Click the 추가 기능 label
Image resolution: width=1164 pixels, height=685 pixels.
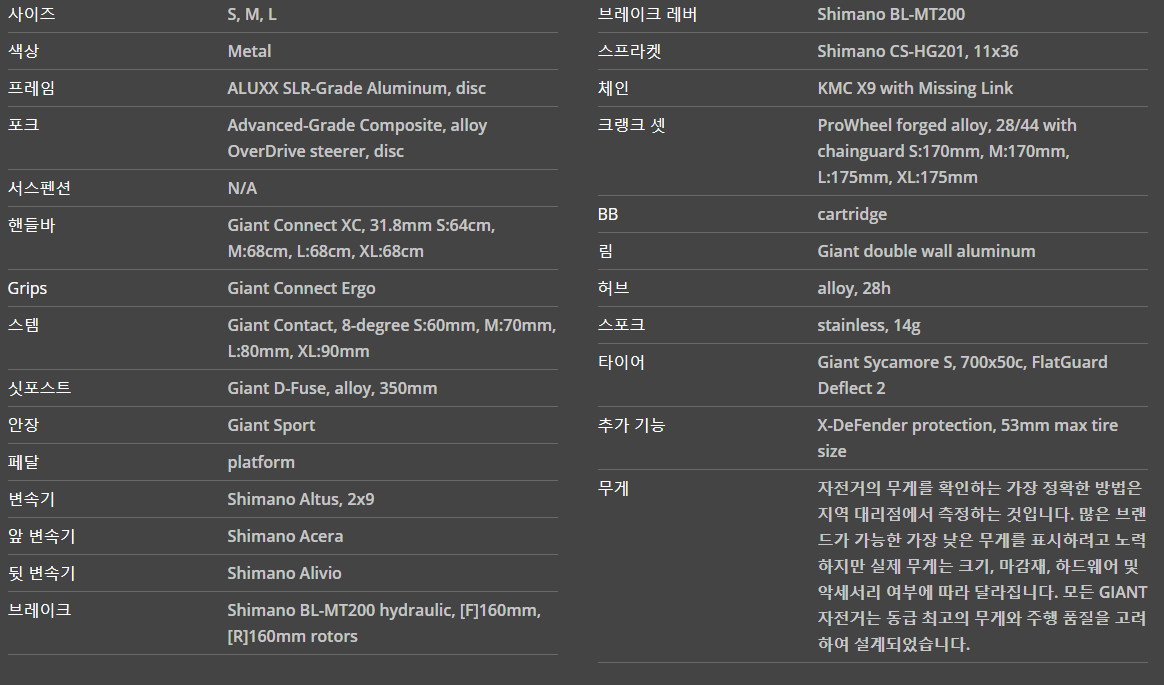(x=632, y=425)
